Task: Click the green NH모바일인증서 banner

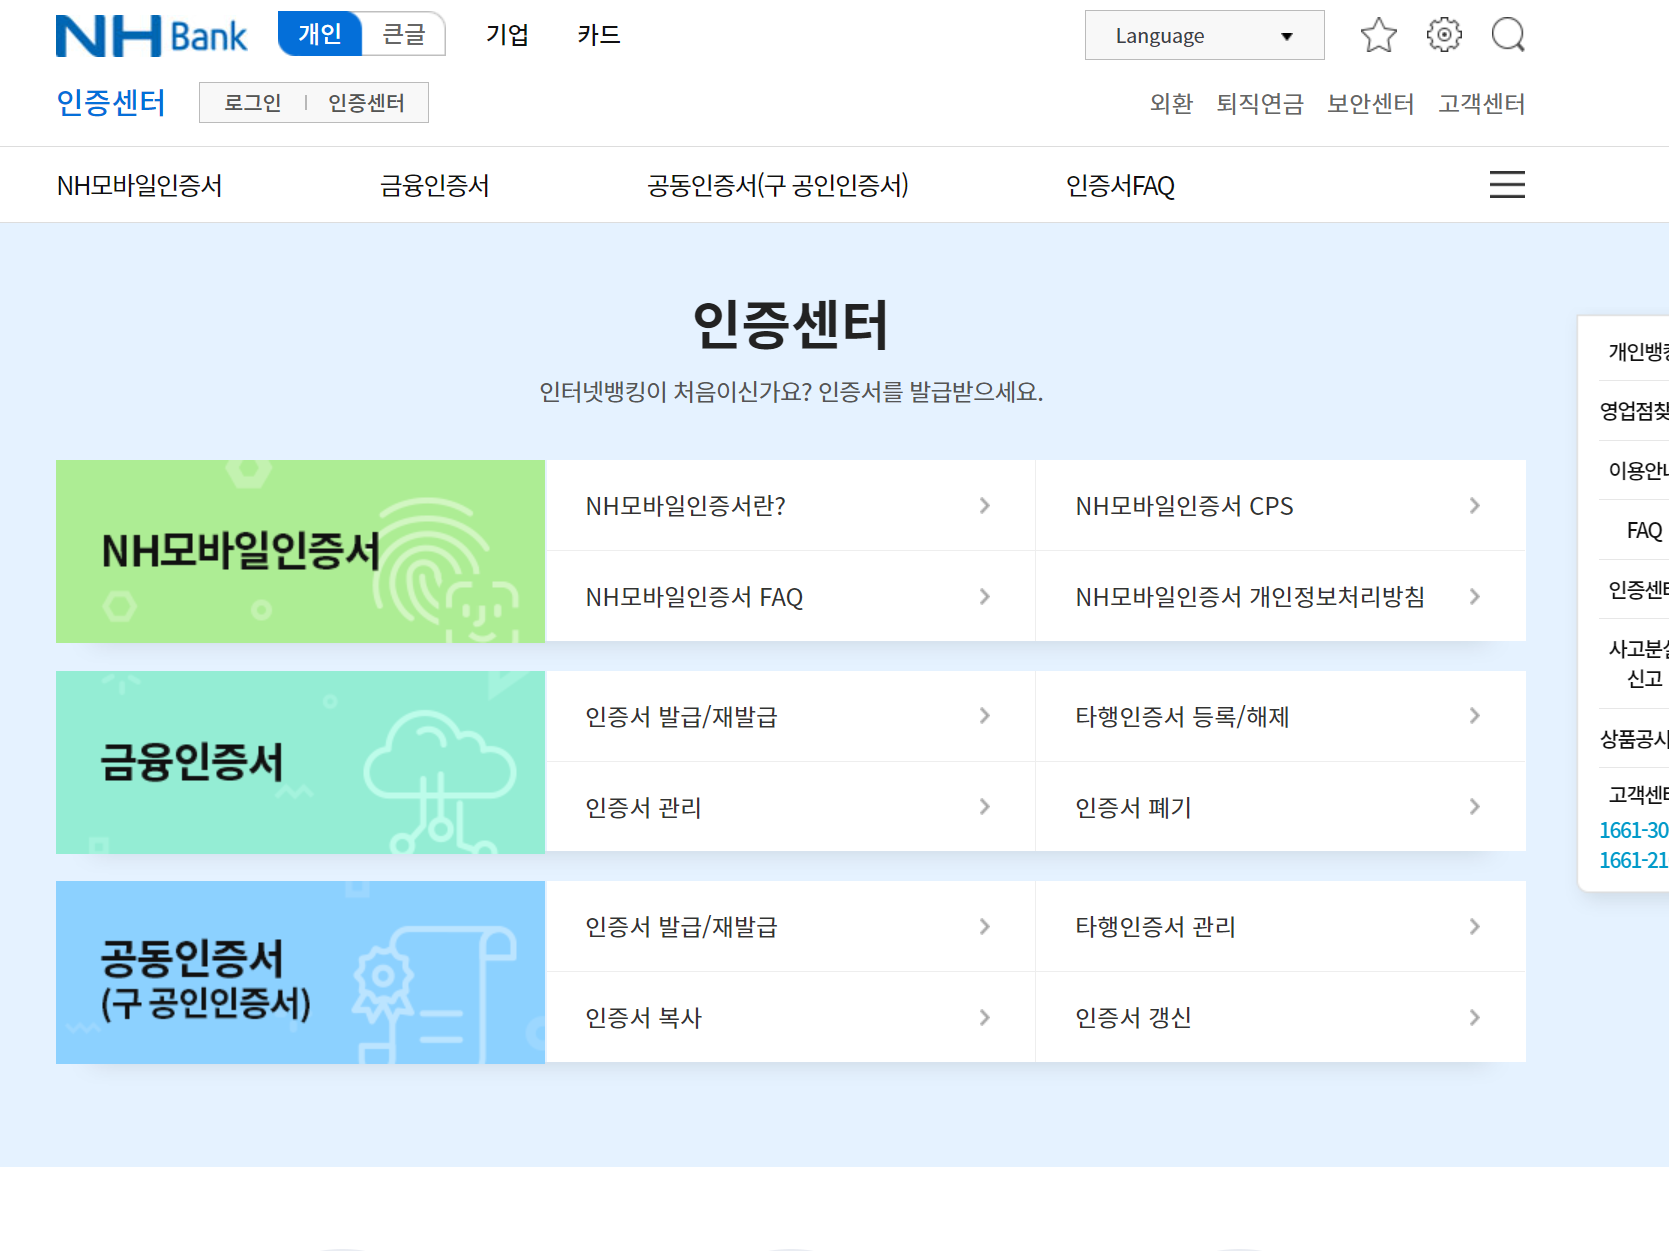Action: click(300, 551)
